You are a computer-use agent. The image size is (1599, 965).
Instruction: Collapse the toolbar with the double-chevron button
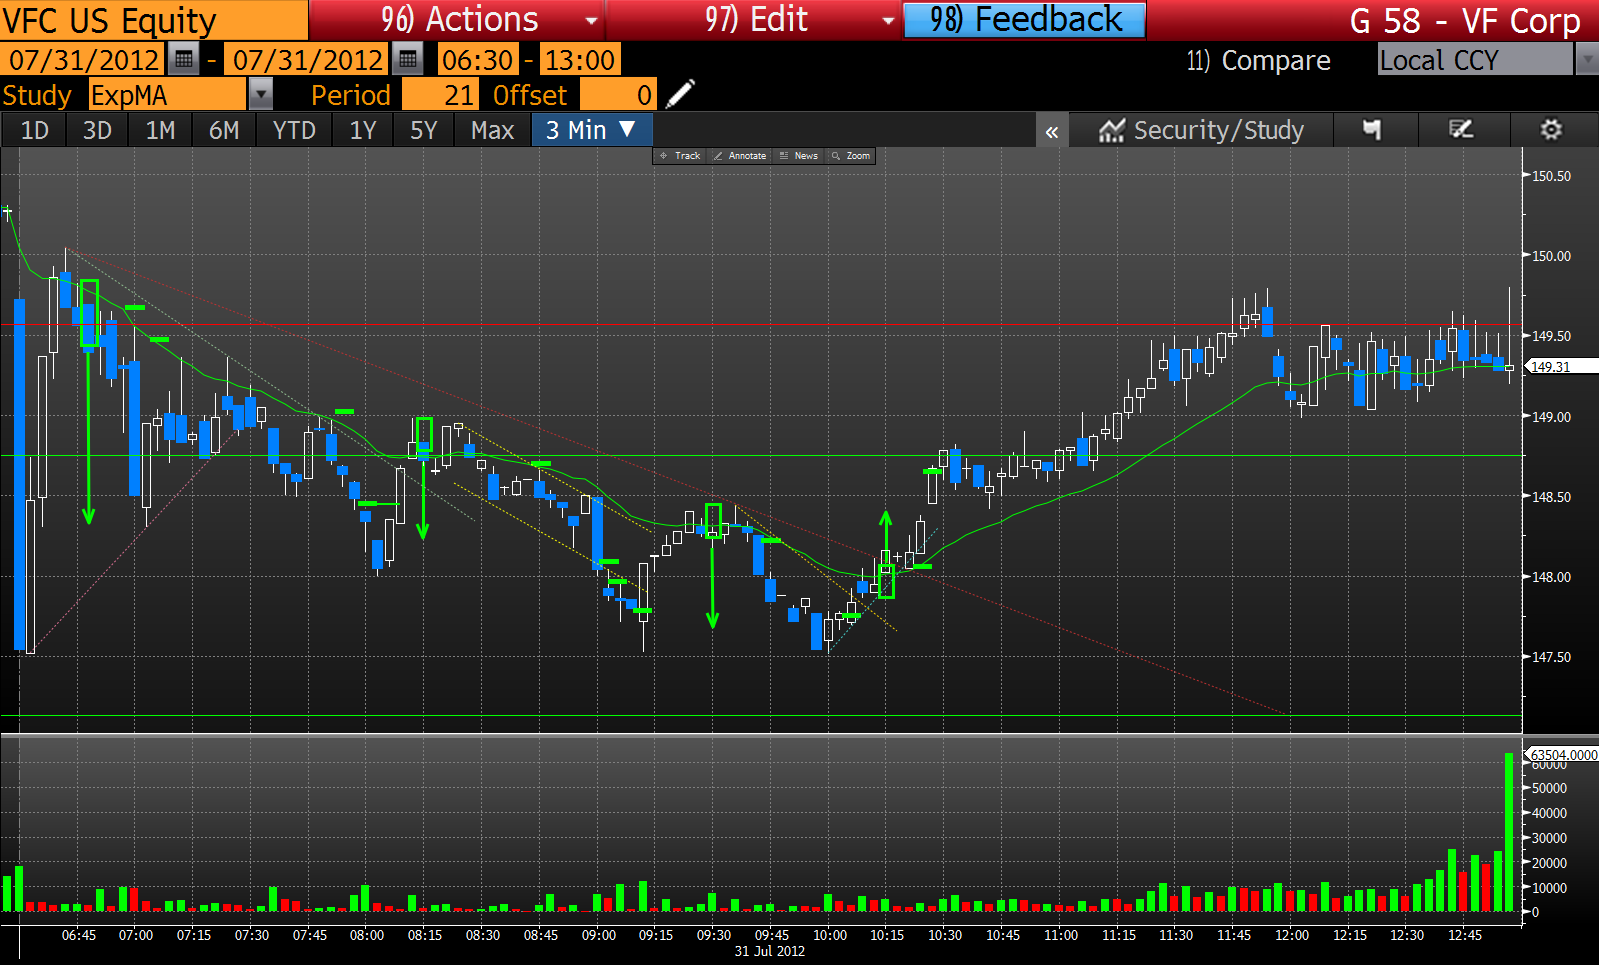(1052, 131)
